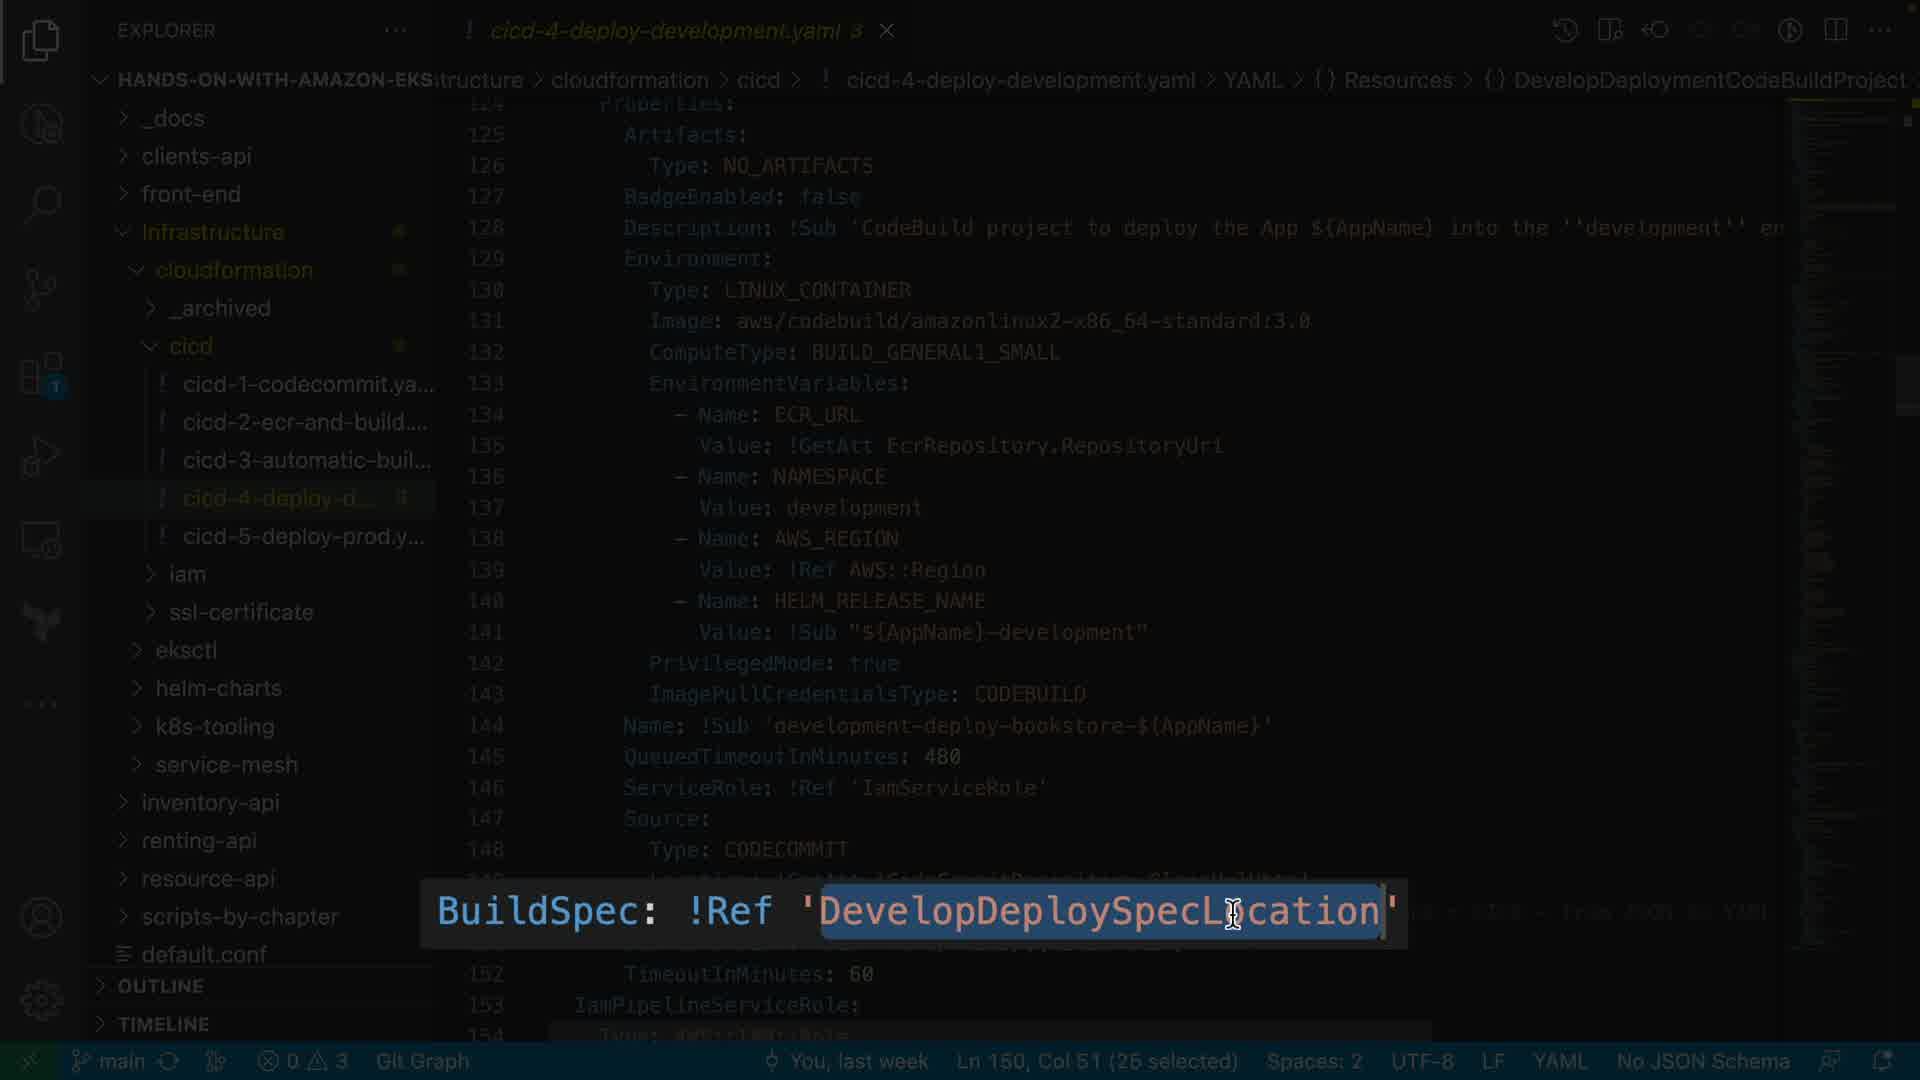This screenshot has height=1080, width=1920.
Task: Open the Run and Debug view
Action: tap(41, 457)
